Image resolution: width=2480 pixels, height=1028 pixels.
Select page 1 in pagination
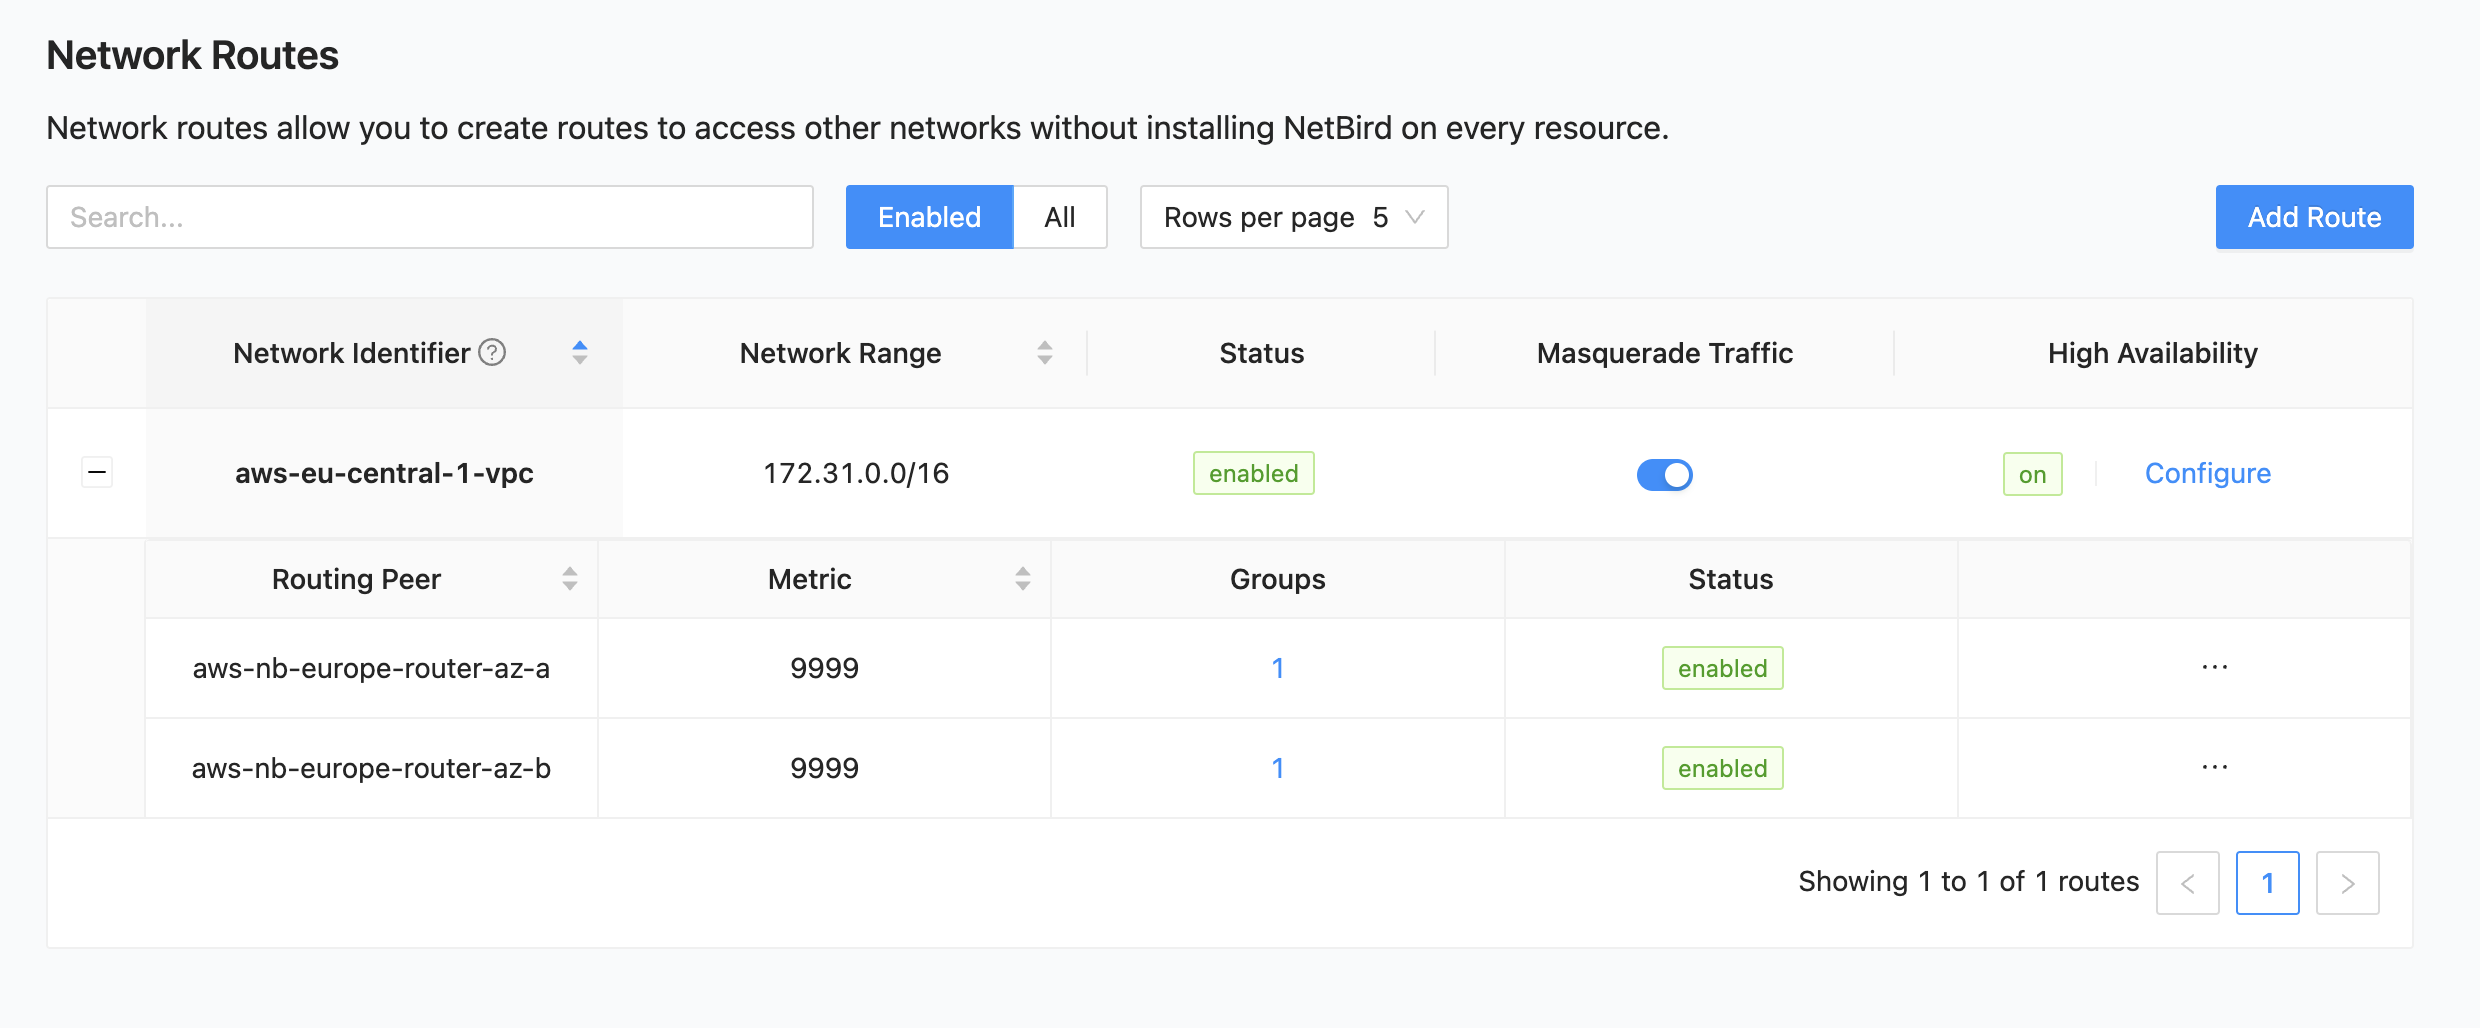tap(2267, 883)
